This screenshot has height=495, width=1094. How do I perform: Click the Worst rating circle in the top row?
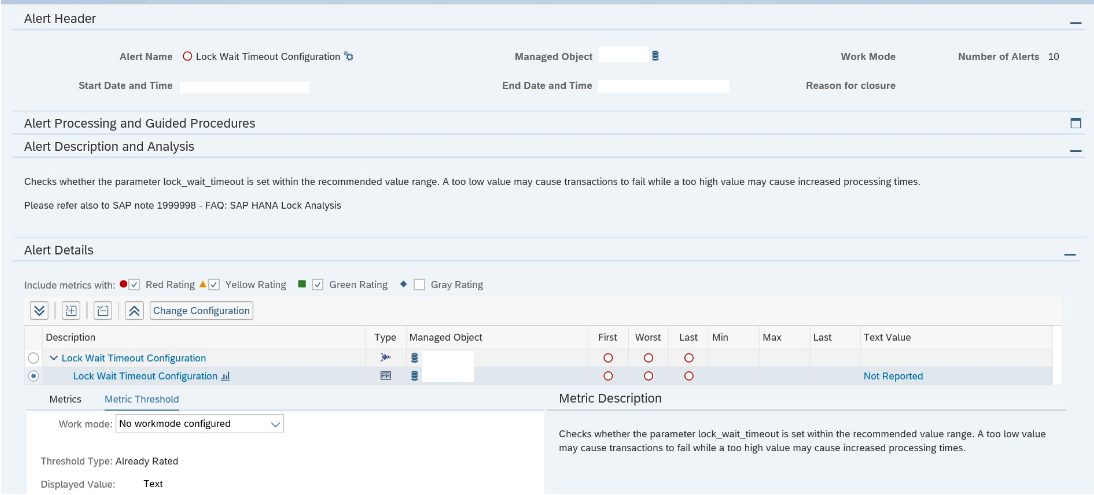click(x=648, y=357)
